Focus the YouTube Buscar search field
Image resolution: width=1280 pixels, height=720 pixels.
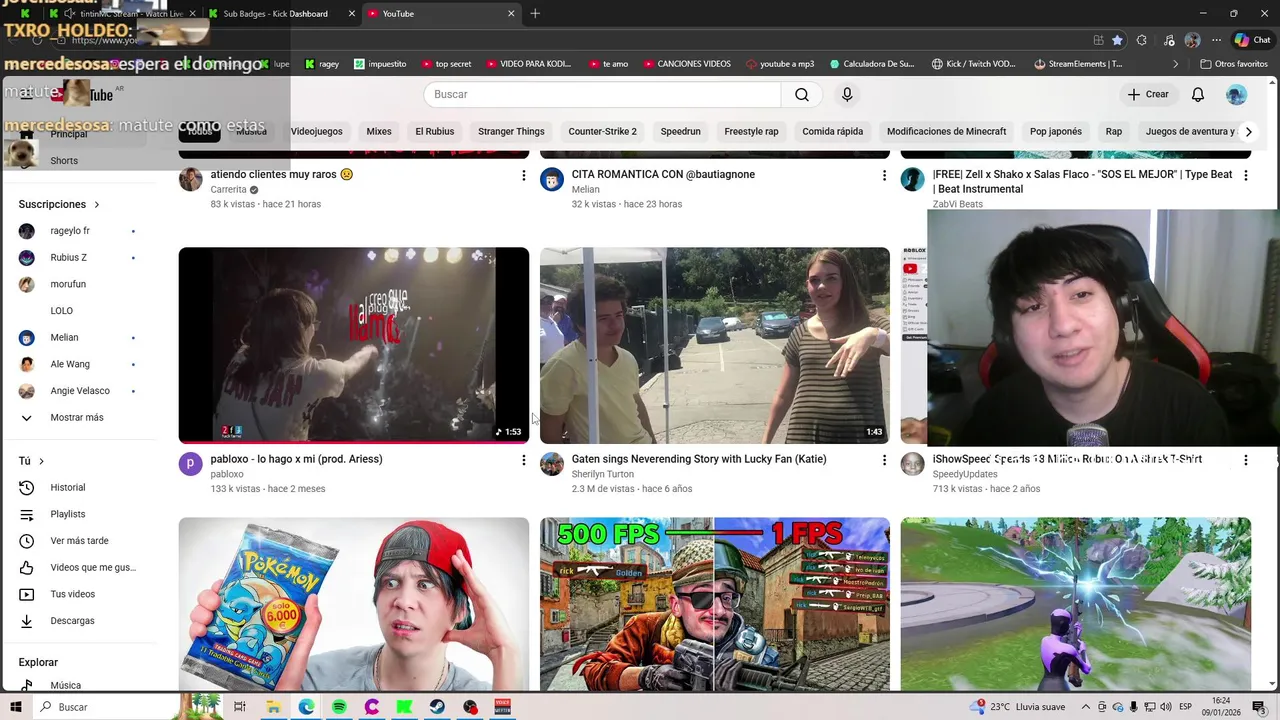click(602, 94)
